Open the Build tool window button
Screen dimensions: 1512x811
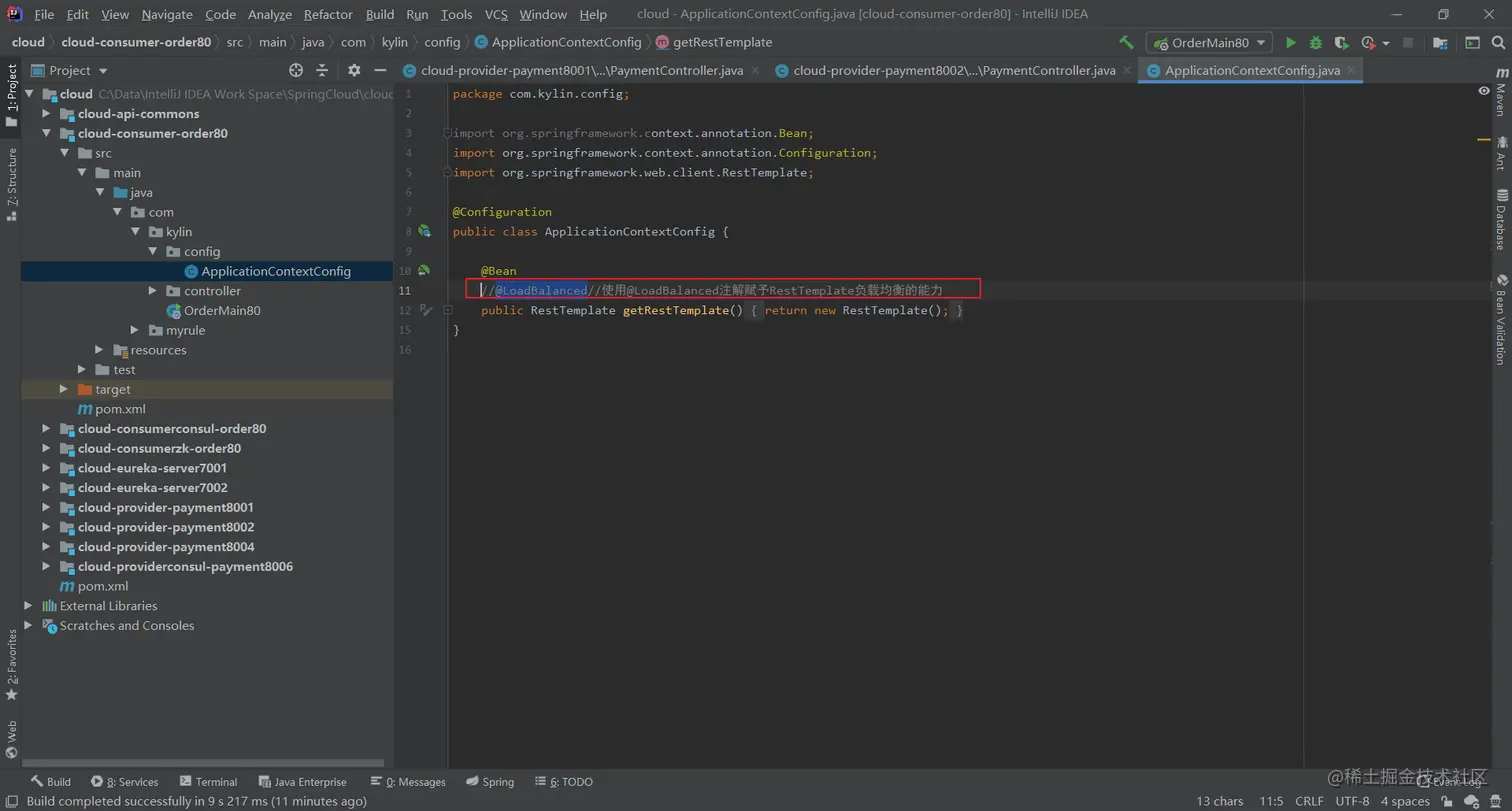pyautogui.click(x=50, y=782)
